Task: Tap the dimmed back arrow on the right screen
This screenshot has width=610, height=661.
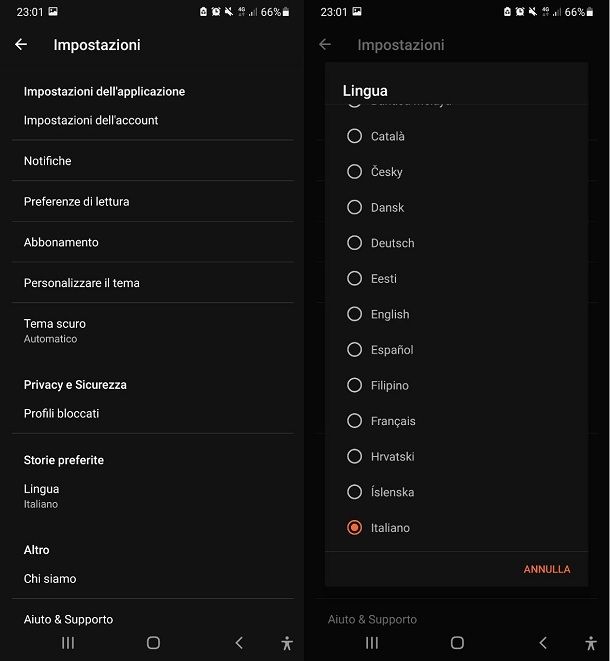Action: 325,44
